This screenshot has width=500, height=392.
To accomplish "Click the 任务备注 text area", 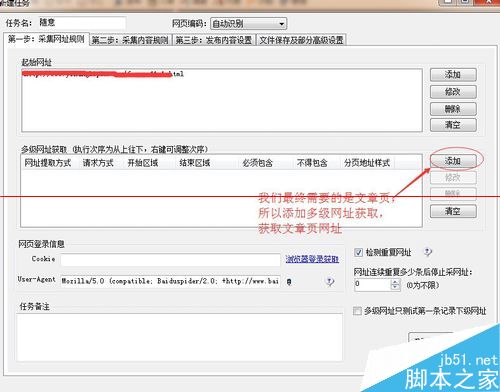I will 180,337.
